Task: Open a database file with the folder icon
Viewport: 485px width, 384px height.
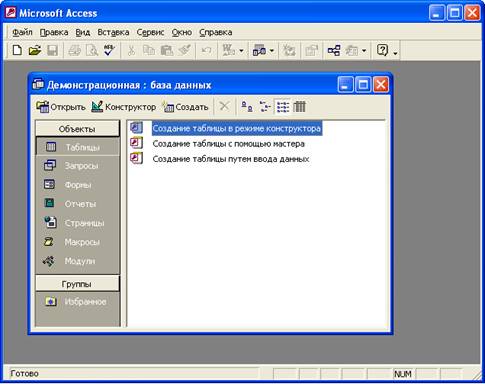Action: click(x=35, y=50)
